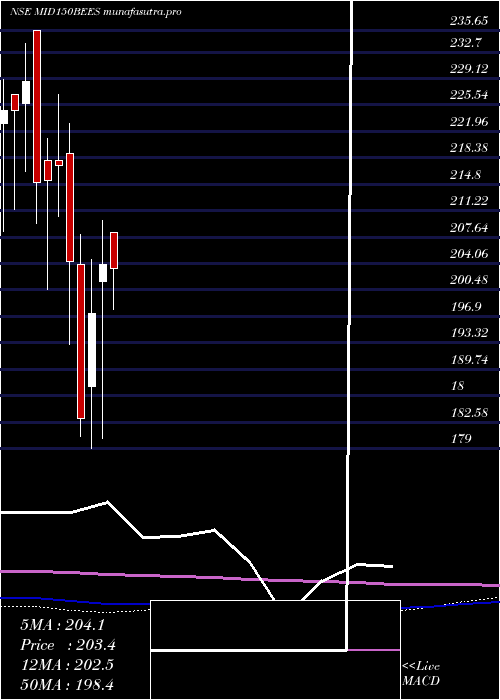Image resolution: width=500 pixels, height=700 pixels.
Task: Click the 182.58 price axis label
Action: coord(469,412)
